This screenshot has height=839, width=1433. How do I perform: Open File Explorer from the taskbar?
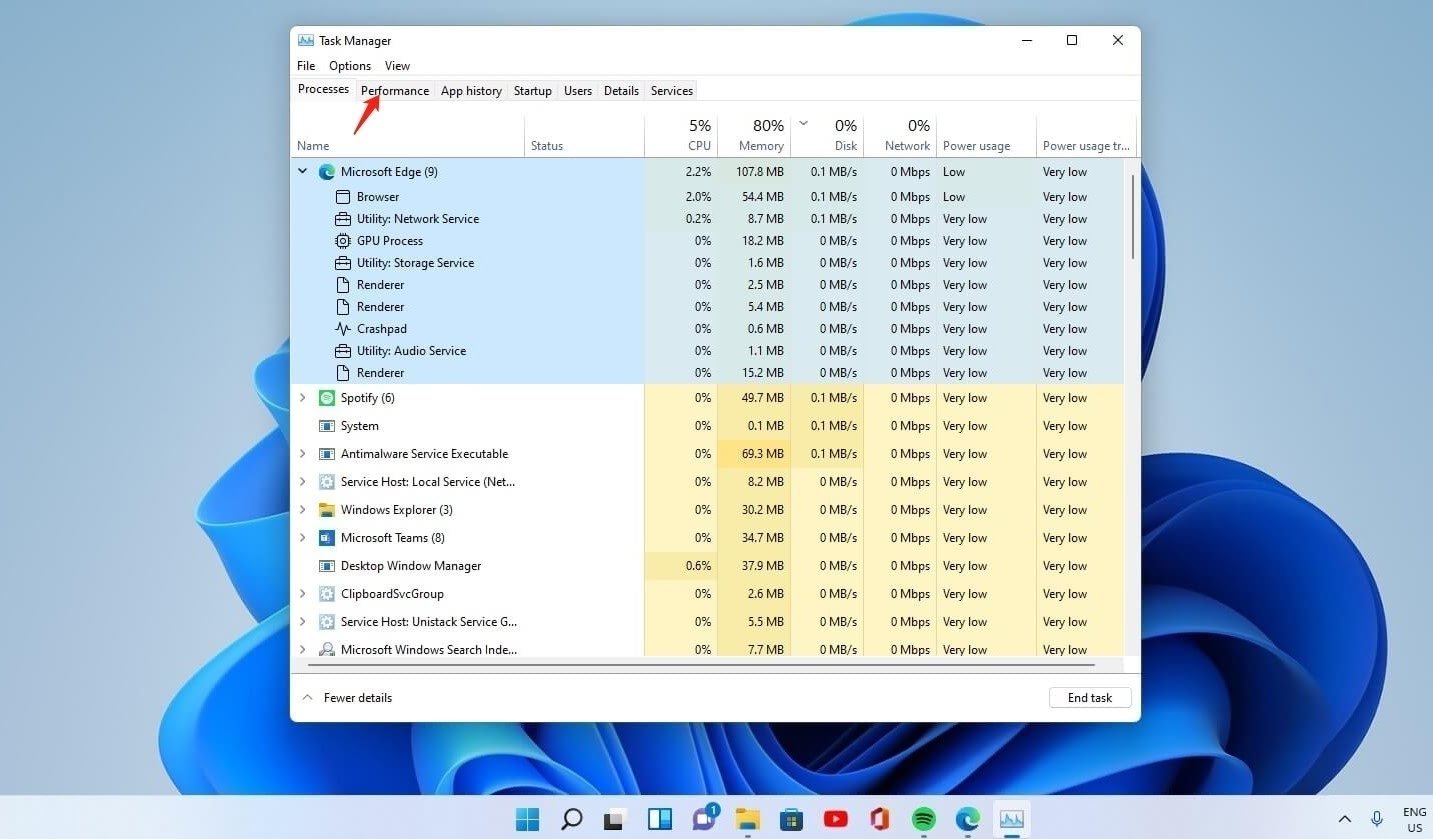pyautogui.click(x=747, y=819)
